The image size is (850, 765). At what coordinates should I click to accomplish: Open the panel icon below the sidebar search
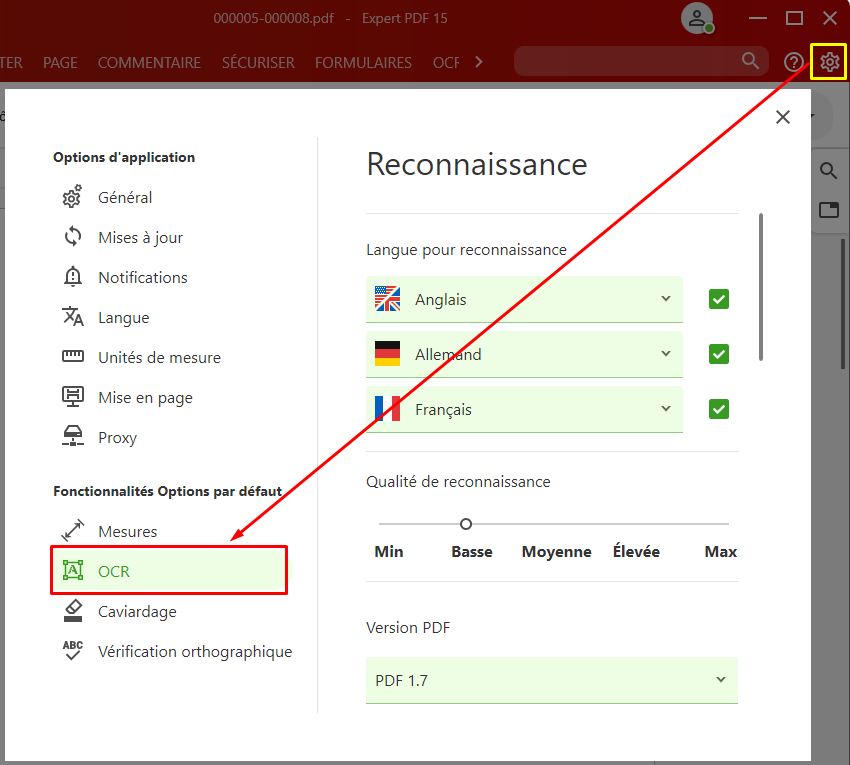click(x=828, y=209)
